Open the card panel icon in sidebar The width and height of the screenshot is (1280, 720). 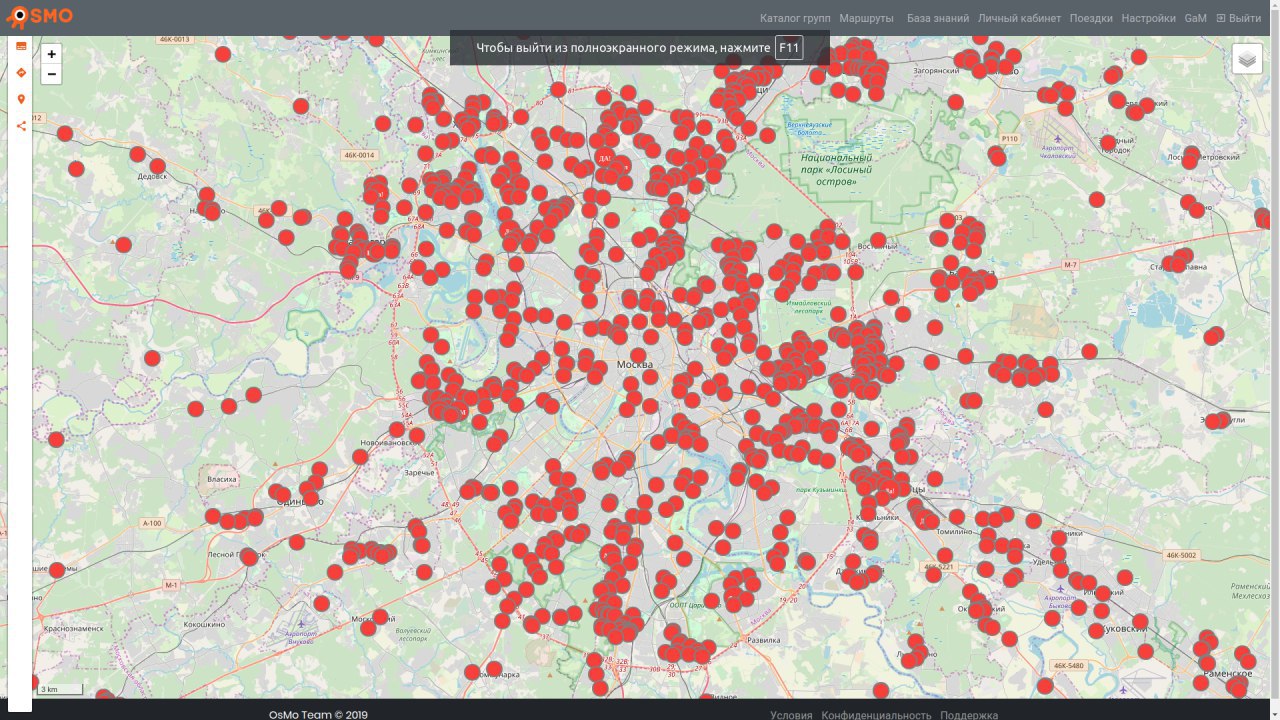tap(21, 46)
